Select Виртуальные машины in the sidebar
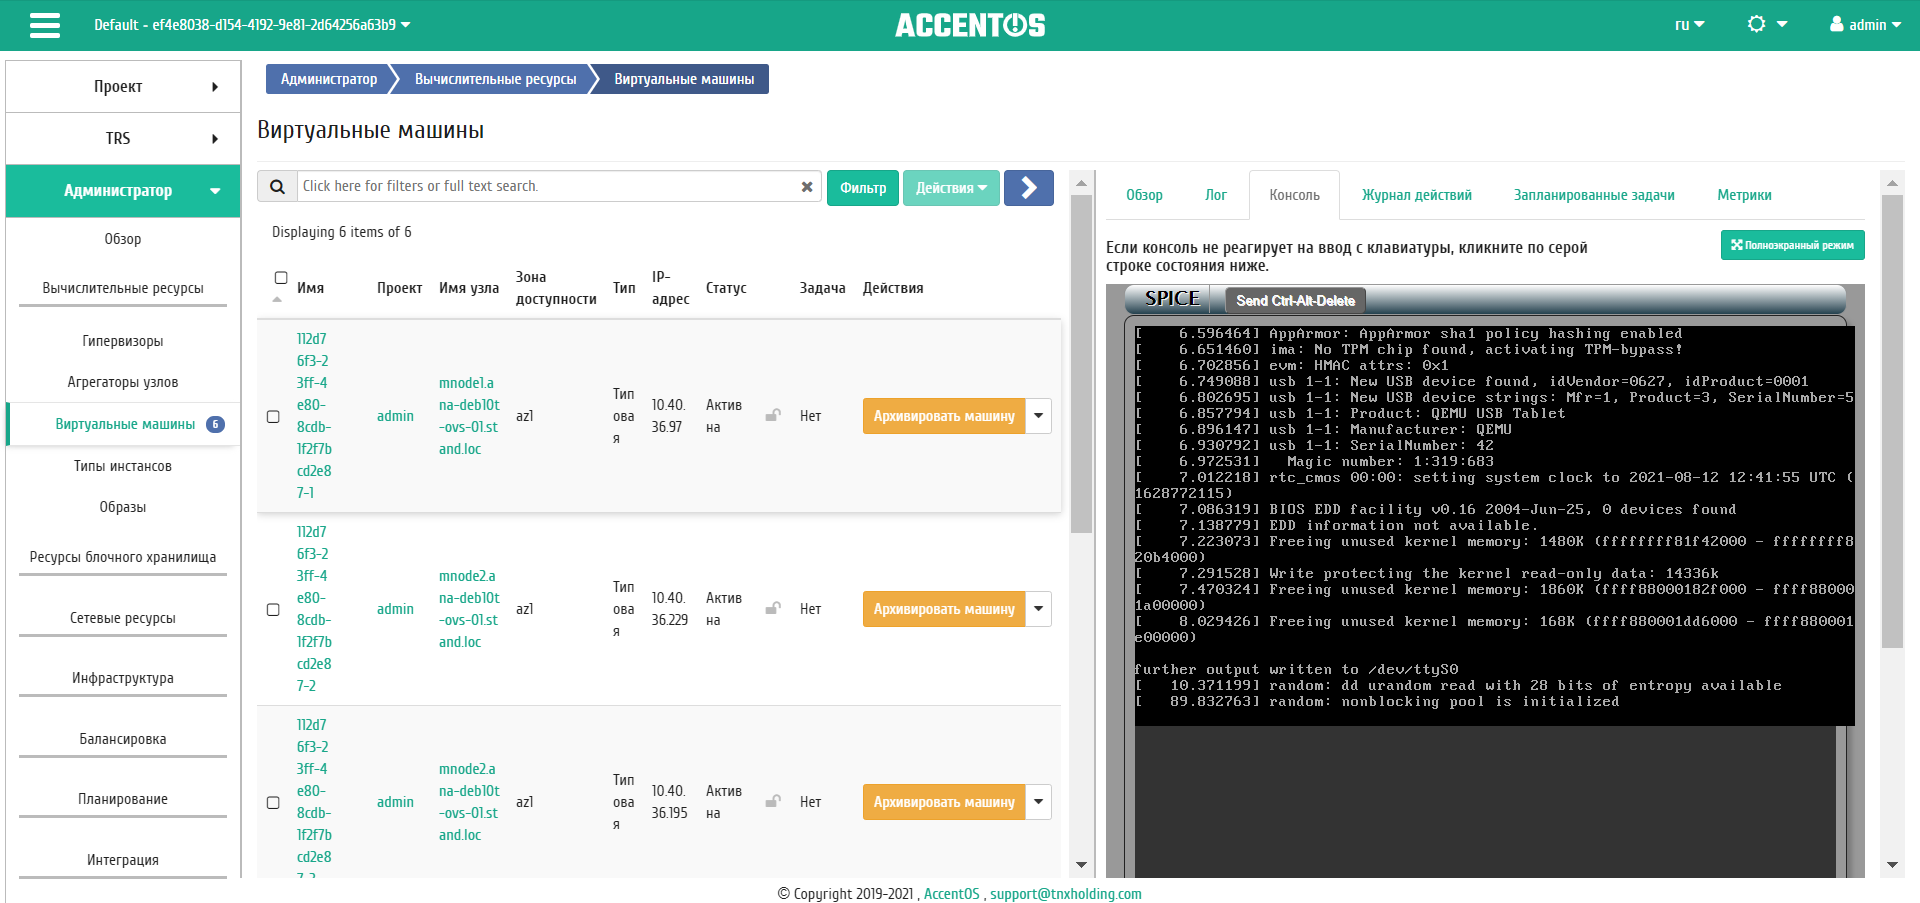 (125, 424)
